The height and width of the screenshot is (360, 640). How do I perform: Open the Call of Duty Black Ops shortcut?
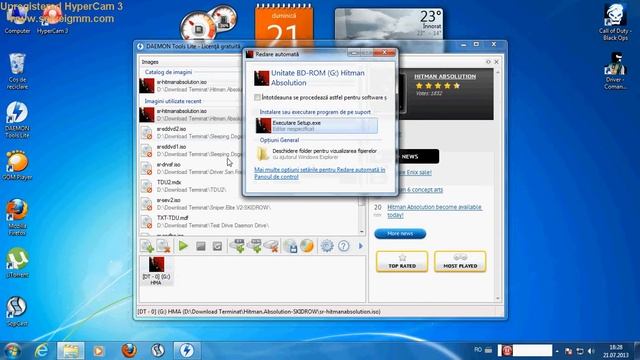(615, 22)
